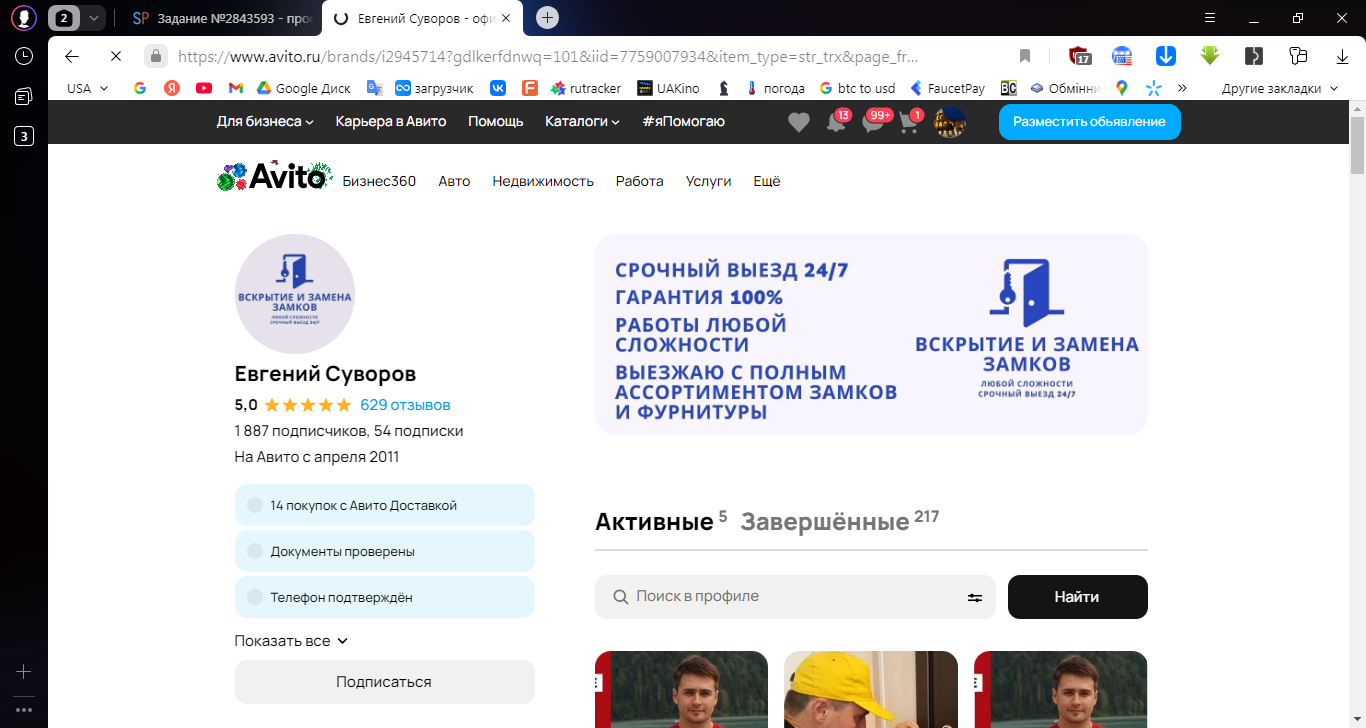Screen dimensions: 1366x728
Task: Open the seller's round profile picture
Action: tap(295, 294)
